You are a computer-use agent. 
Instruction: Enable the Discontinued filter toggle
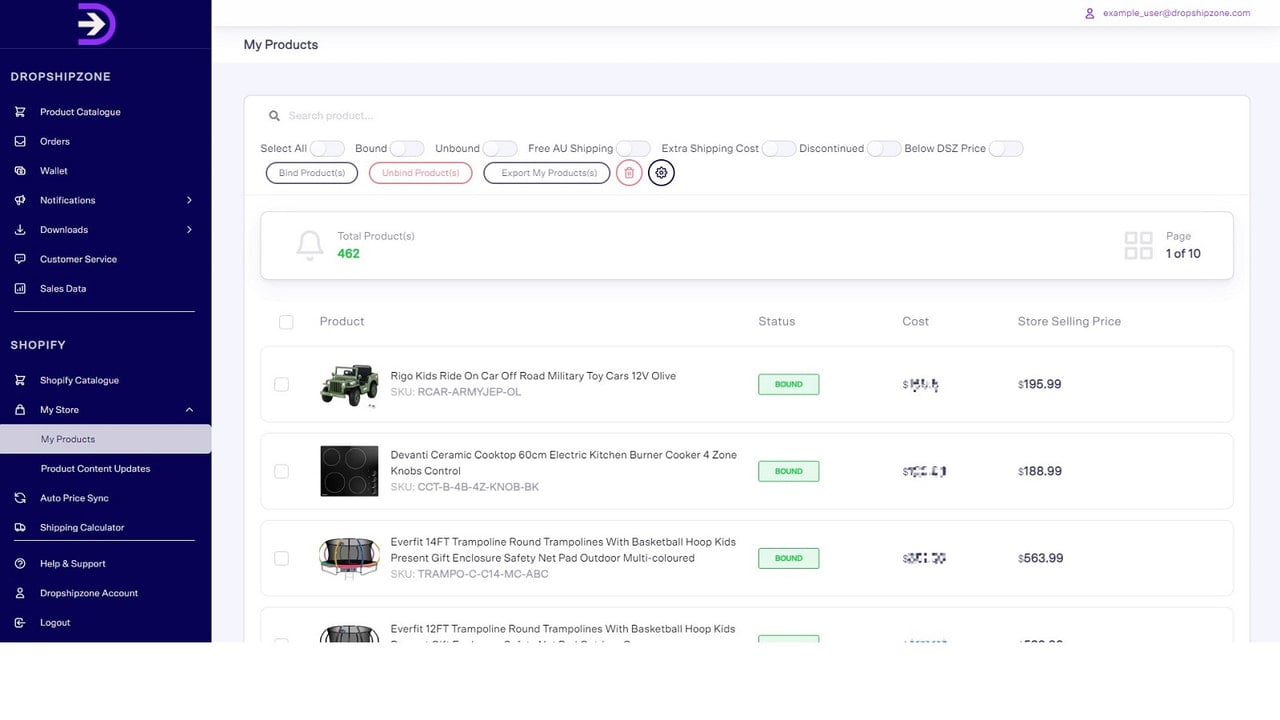tap(884, 148)
